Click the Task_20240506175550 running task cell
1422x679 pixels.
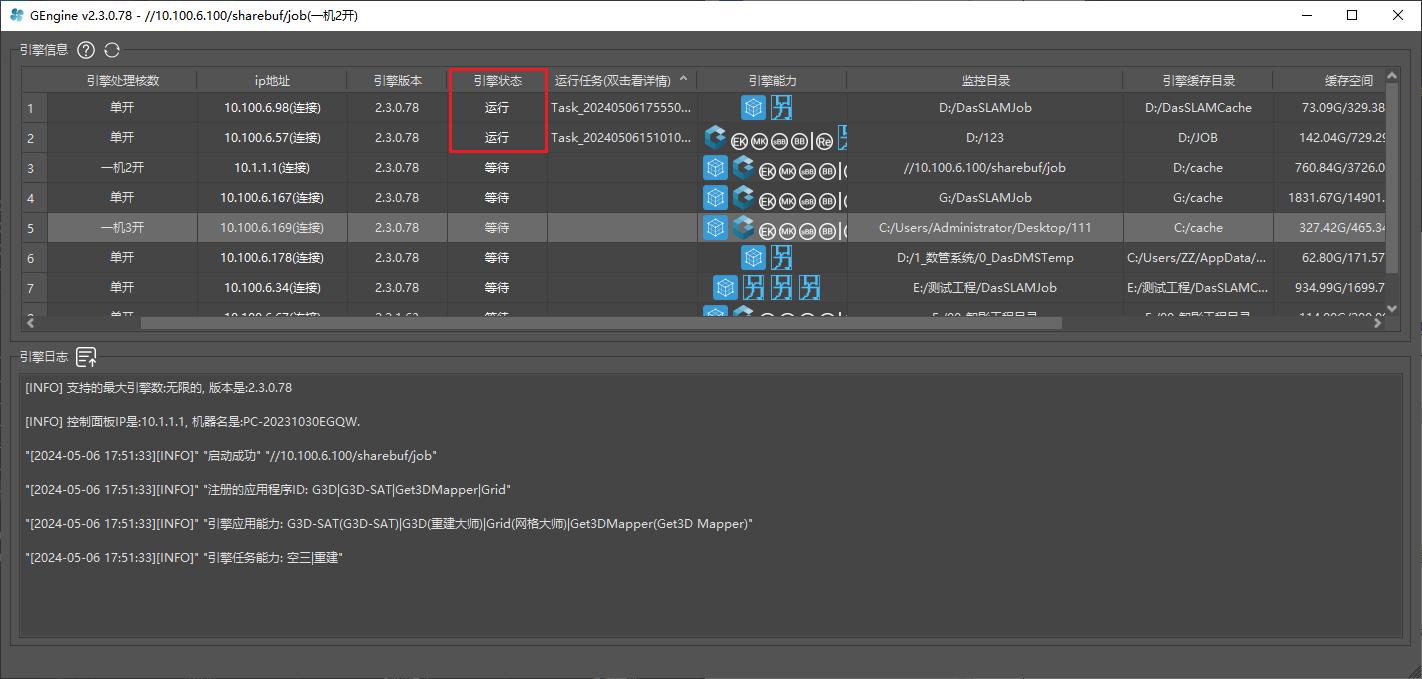point(622,107)
